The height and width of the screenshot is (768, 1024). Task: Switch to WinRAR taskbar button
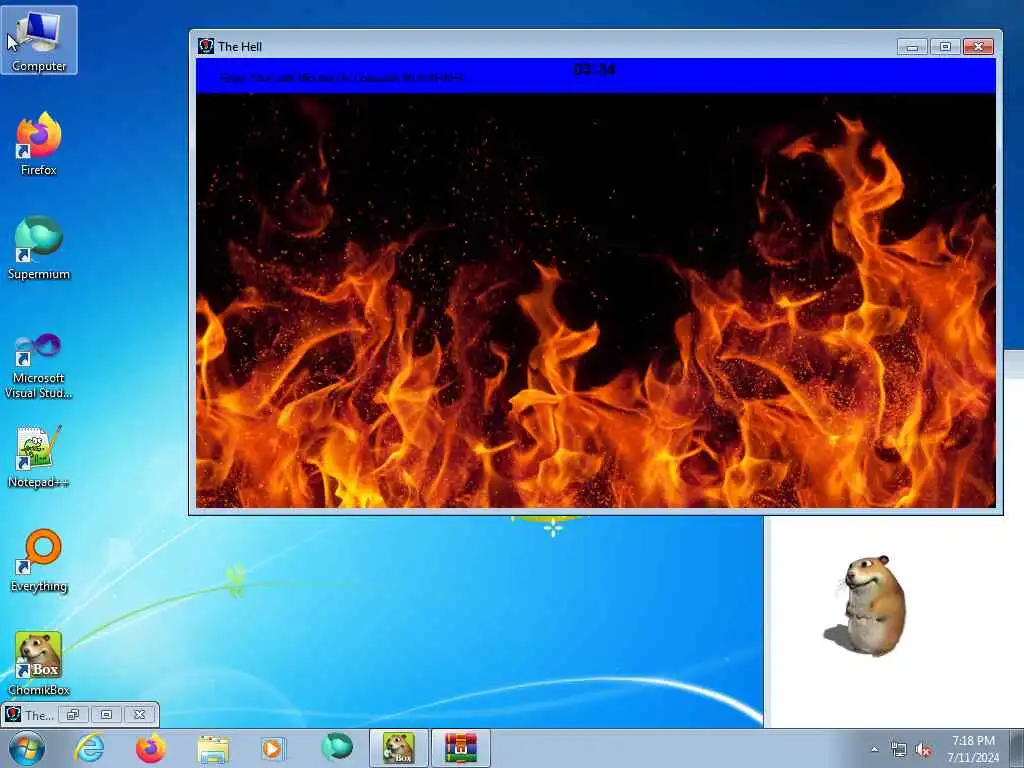[x=461, y=748]
